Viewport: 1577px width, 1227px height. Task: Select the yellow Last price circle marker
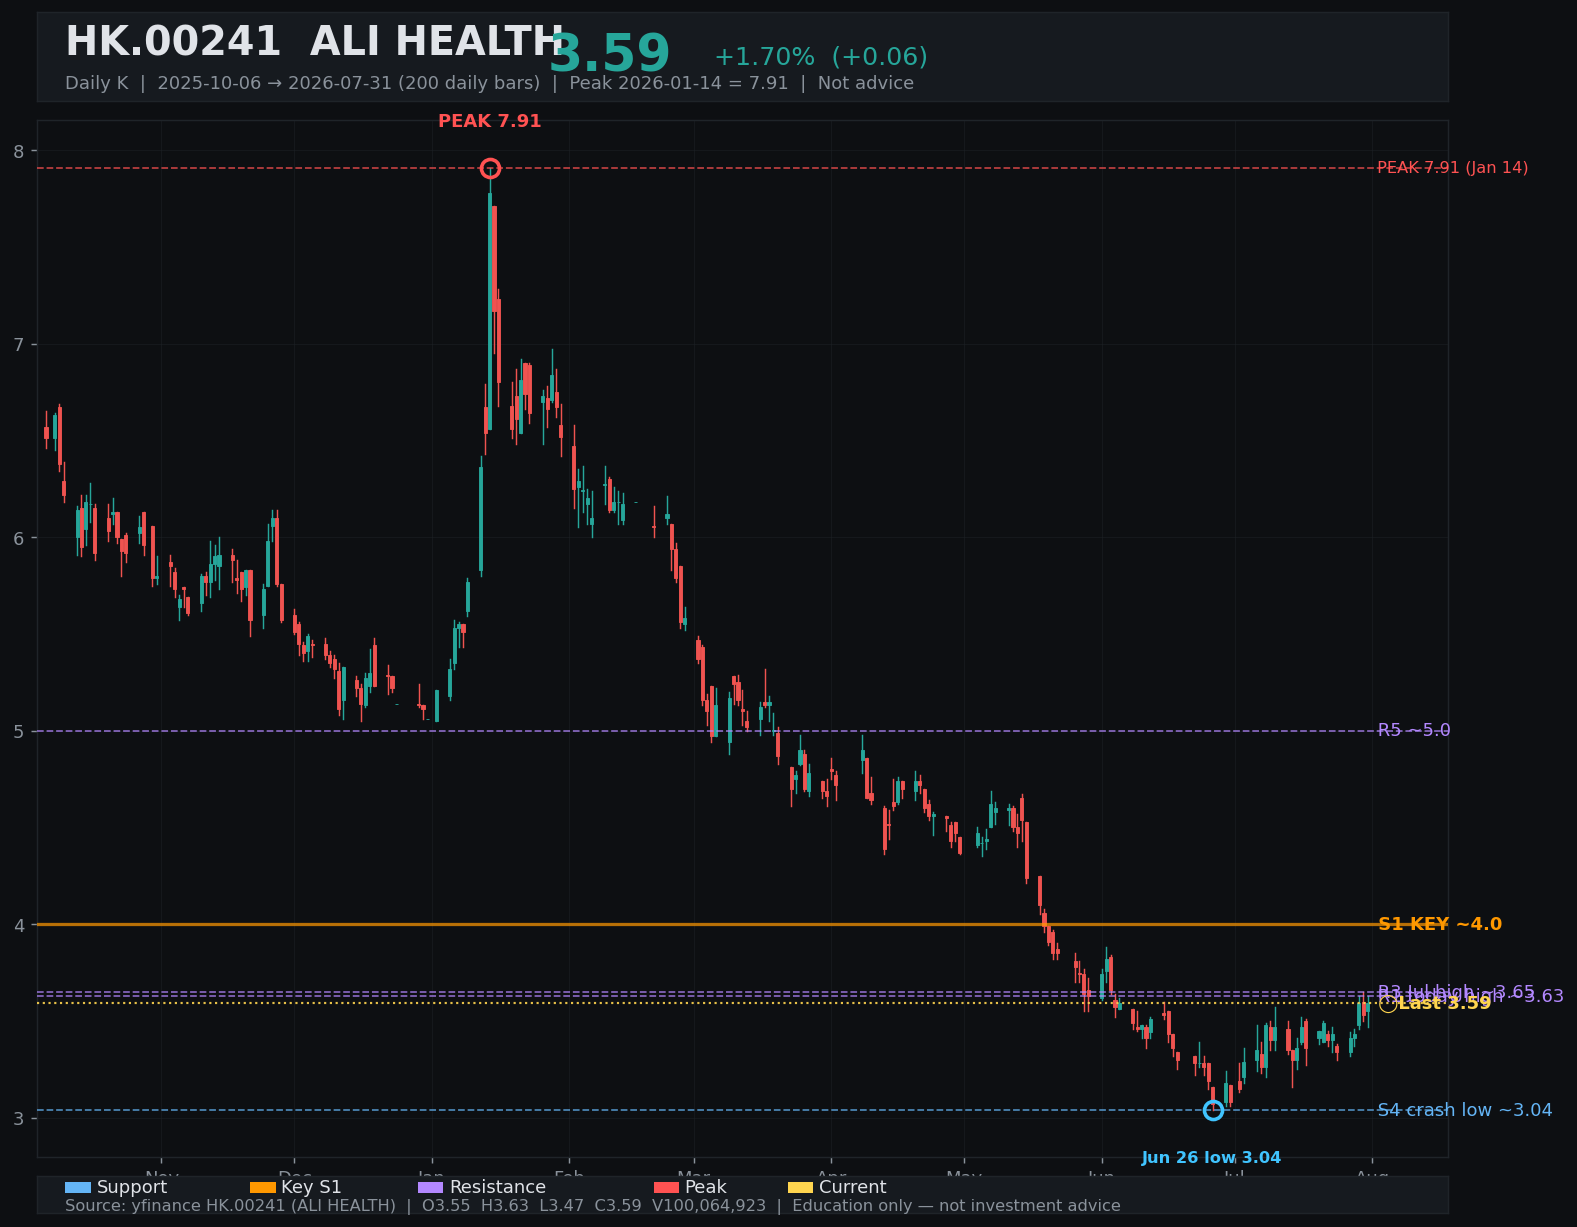pos(1388,1003)
